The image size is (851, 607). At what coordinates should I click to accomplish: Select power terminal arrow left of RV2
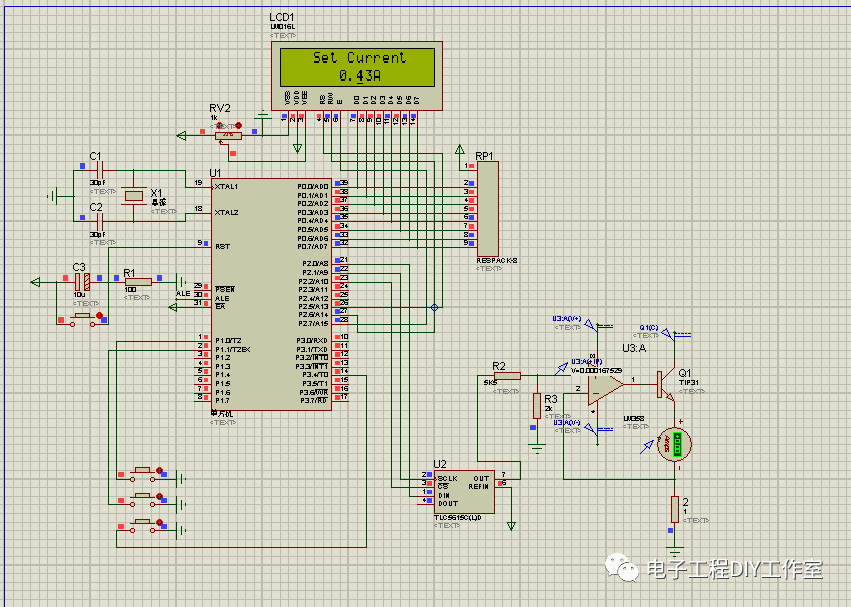pyautogui.click(x=182, y=136)
